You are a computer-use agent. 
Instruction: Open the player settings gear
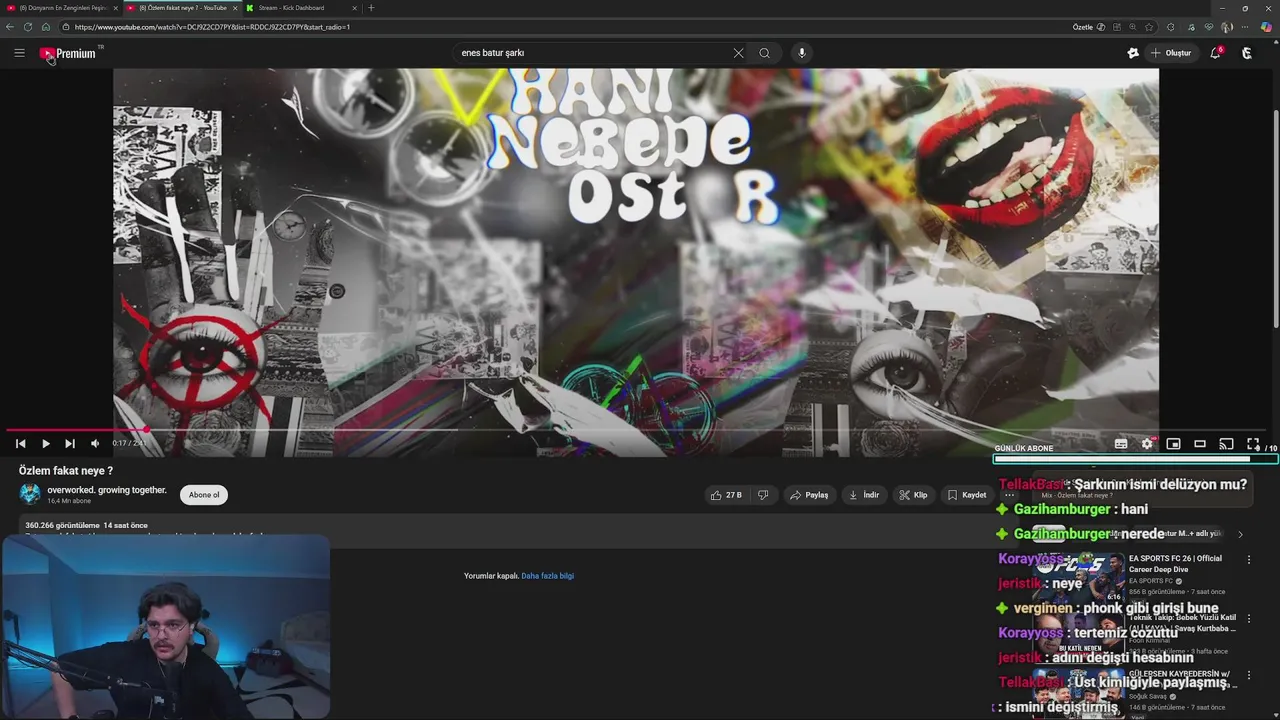(x=1147, y=444)
